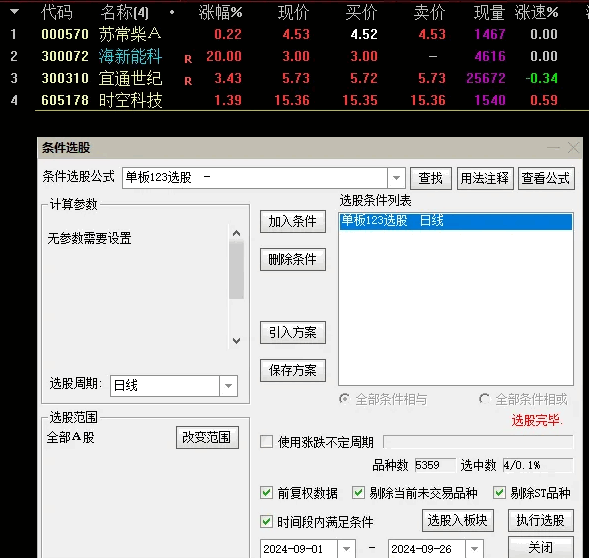Click the 计算参数 scrollbar thumb
This screenshot has width=589, height=558.
pos(236,270)
